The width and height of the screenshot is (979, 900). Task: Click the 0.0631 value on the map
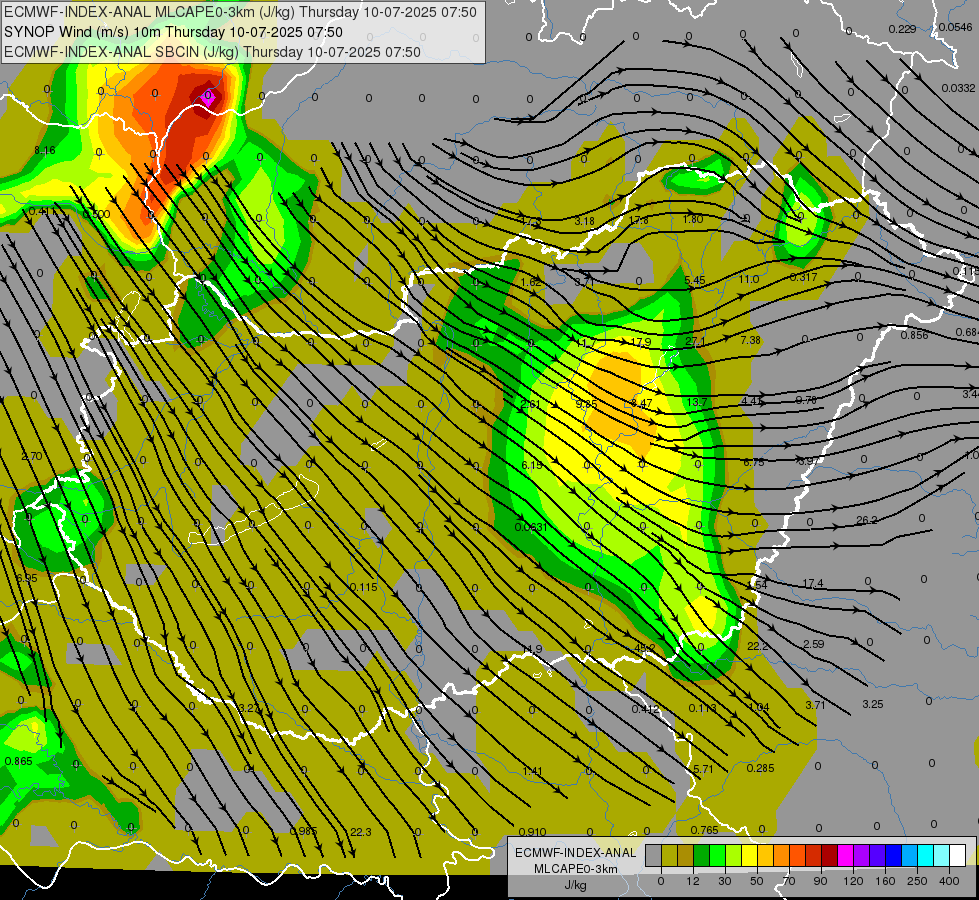pyautogui.click(x=531, y=527)
